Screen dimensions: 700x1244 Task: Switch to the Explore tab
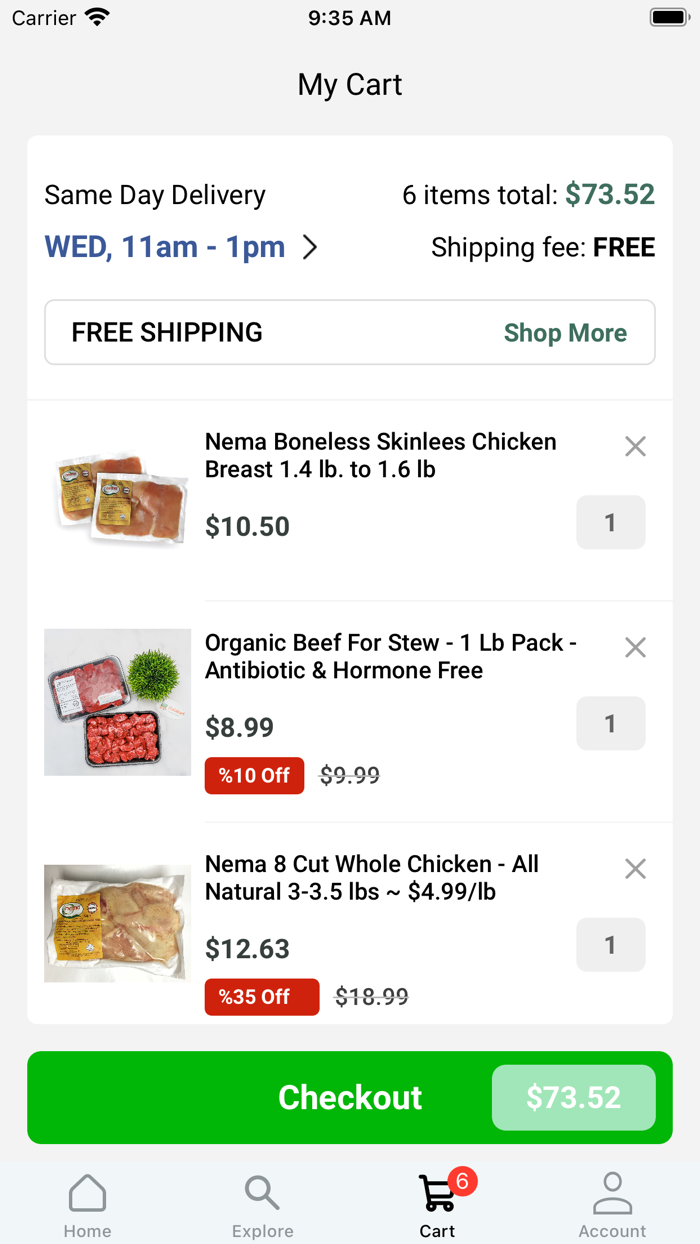pos(262,1203)
